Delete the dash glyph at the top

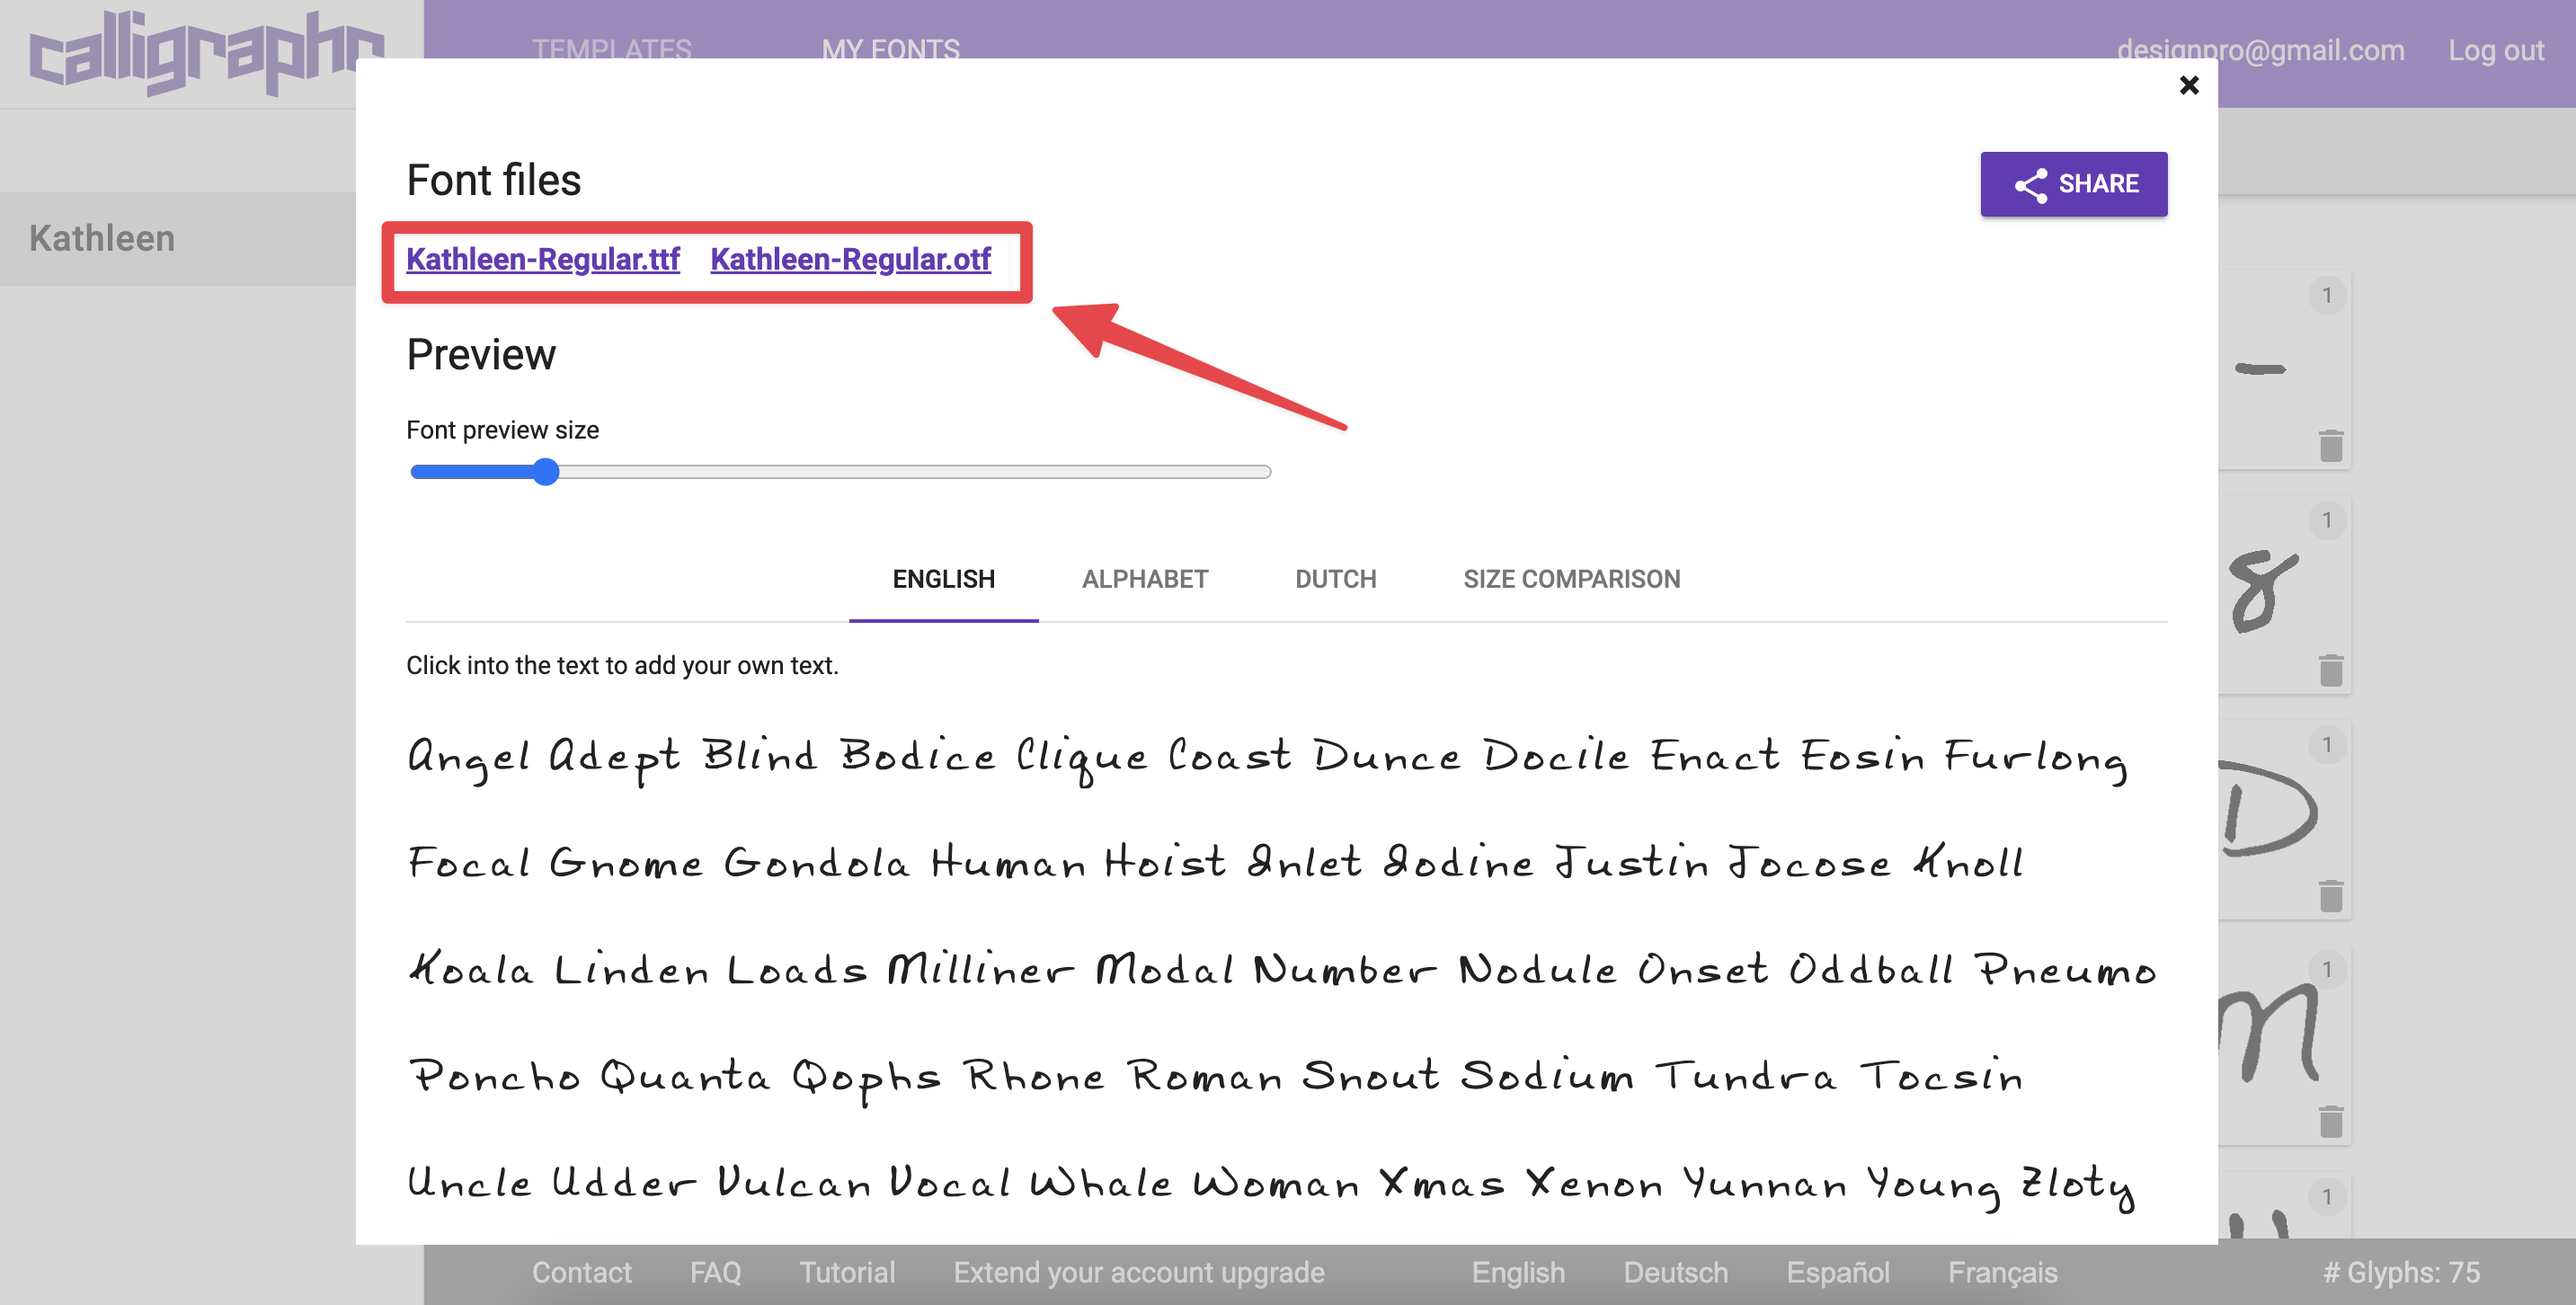click(2331, 447)
